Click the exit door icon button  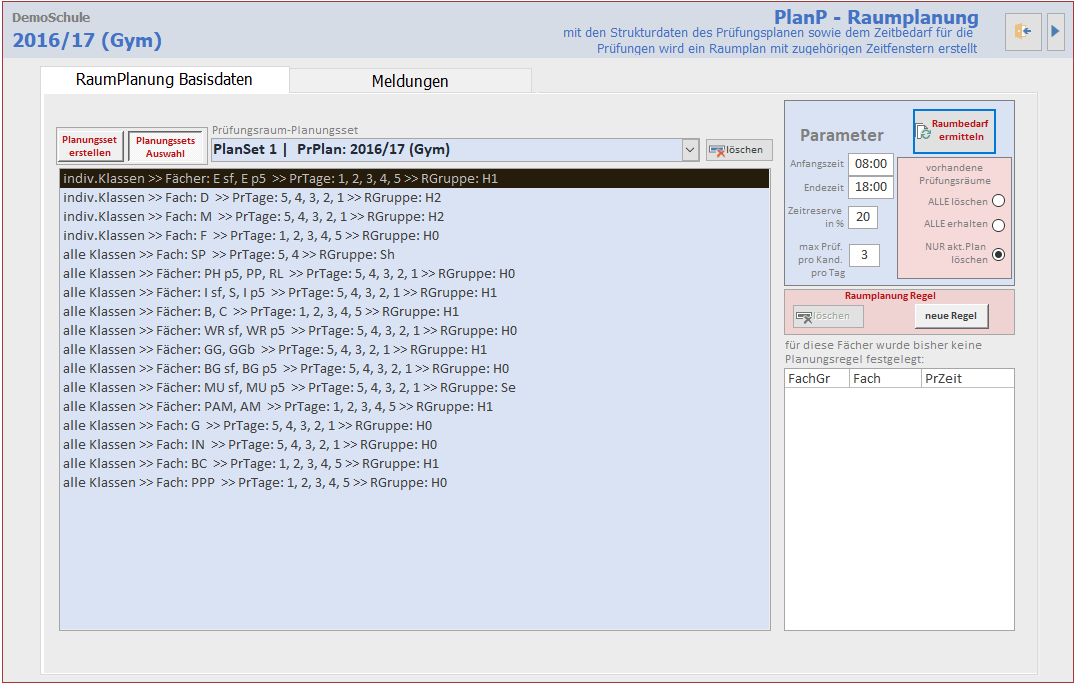[x=1023, y=31]
